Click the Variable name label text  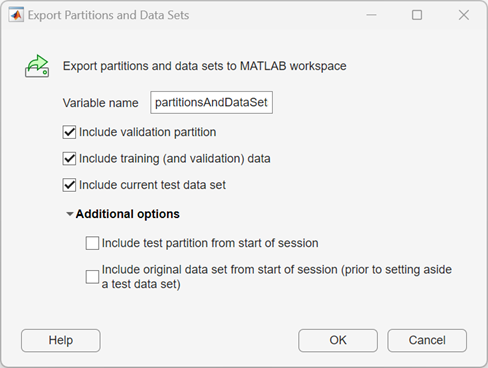100,103
